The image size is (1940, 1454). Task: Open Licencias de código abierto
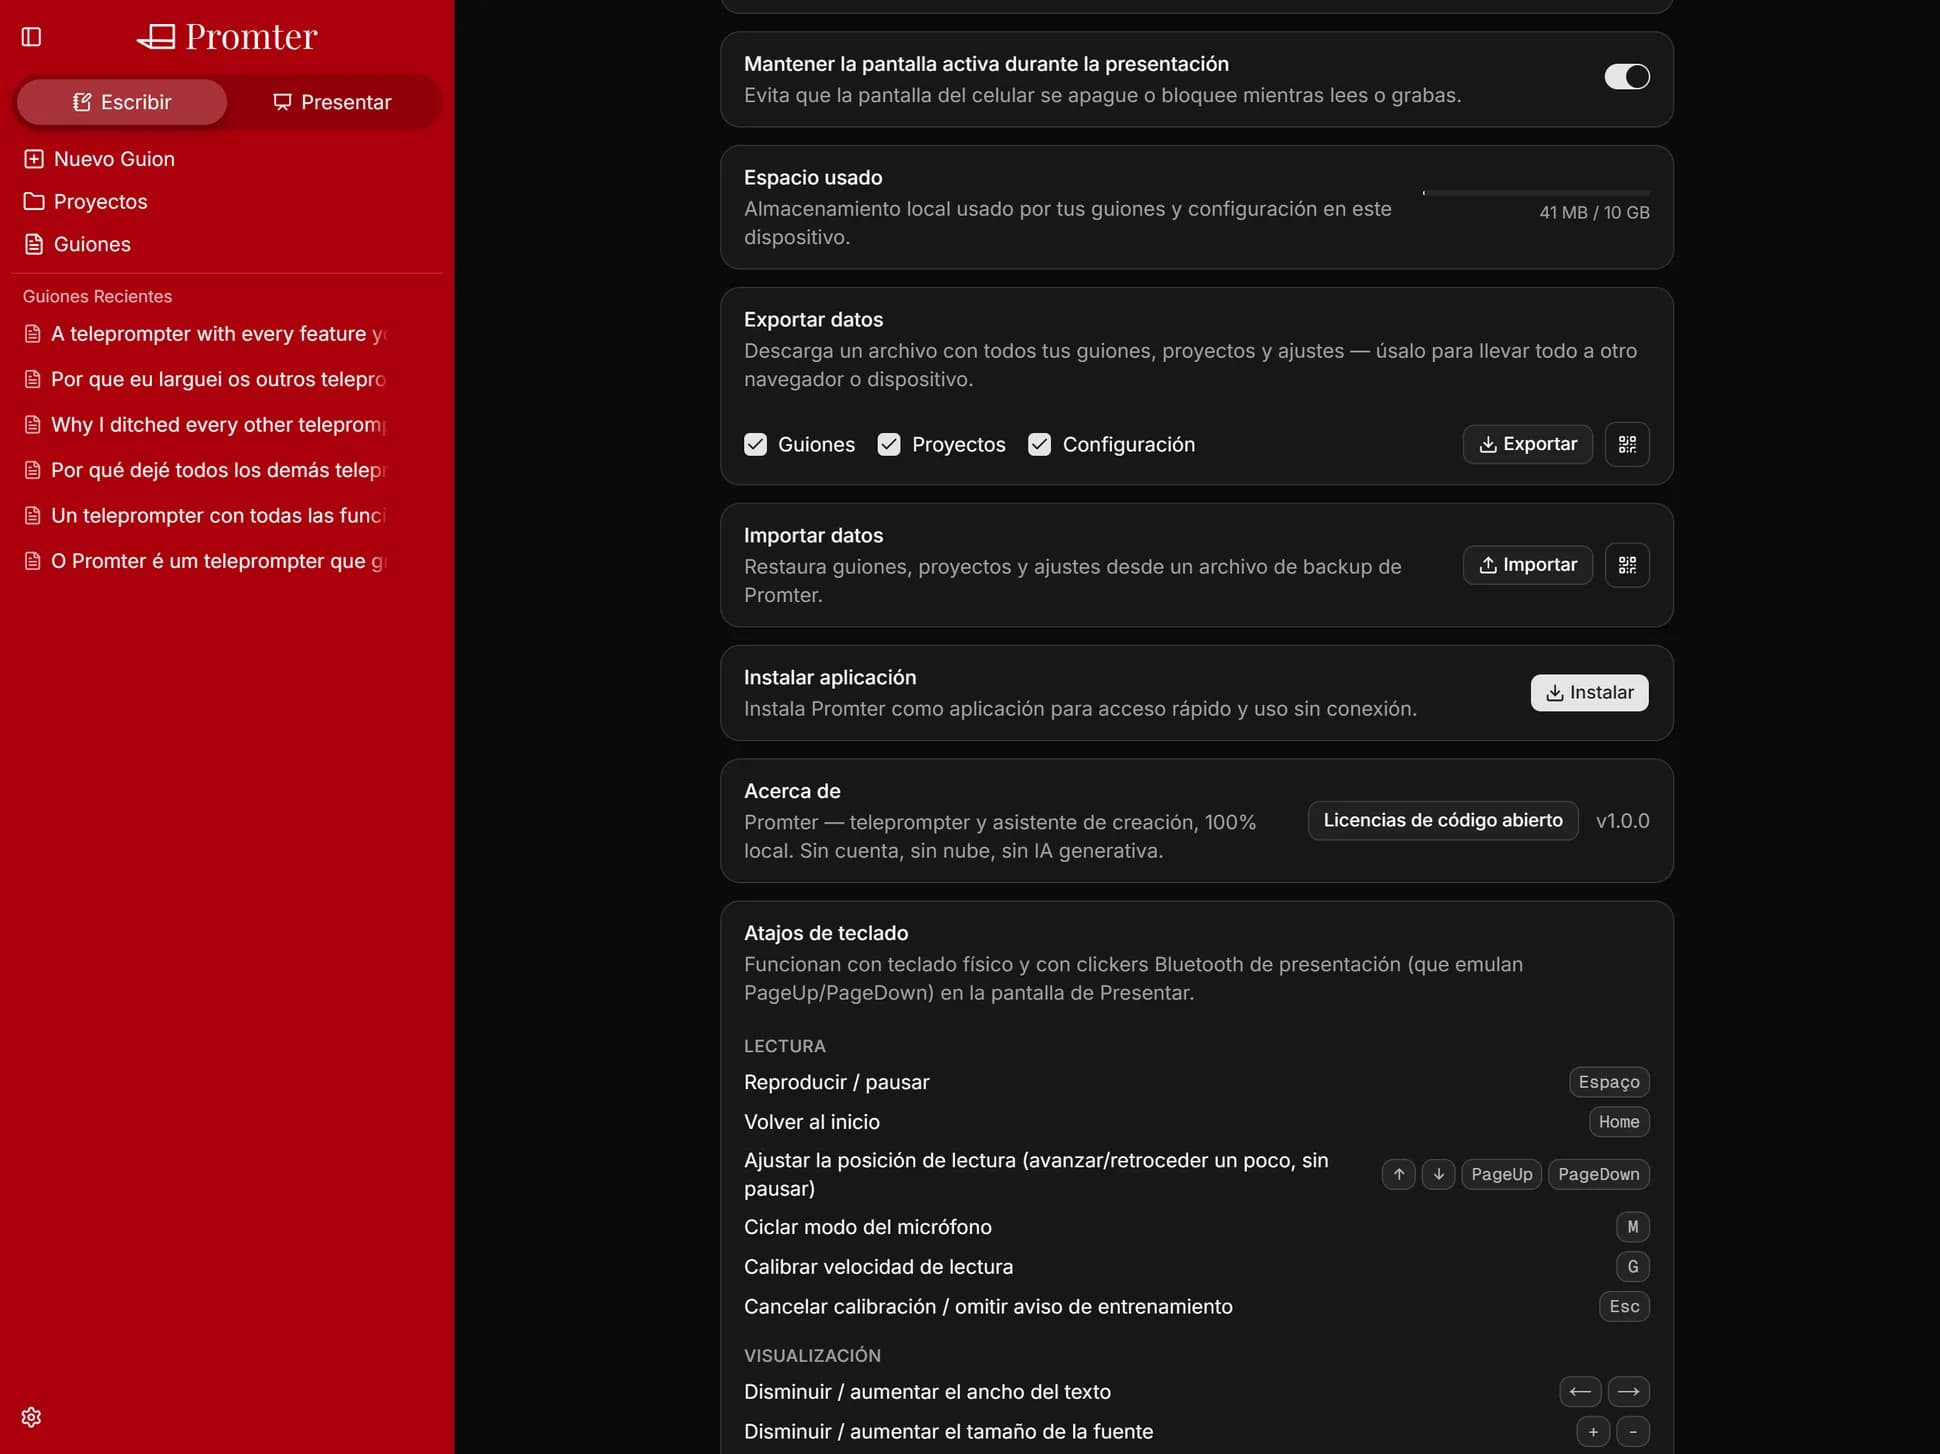(x=1442, y=821)
